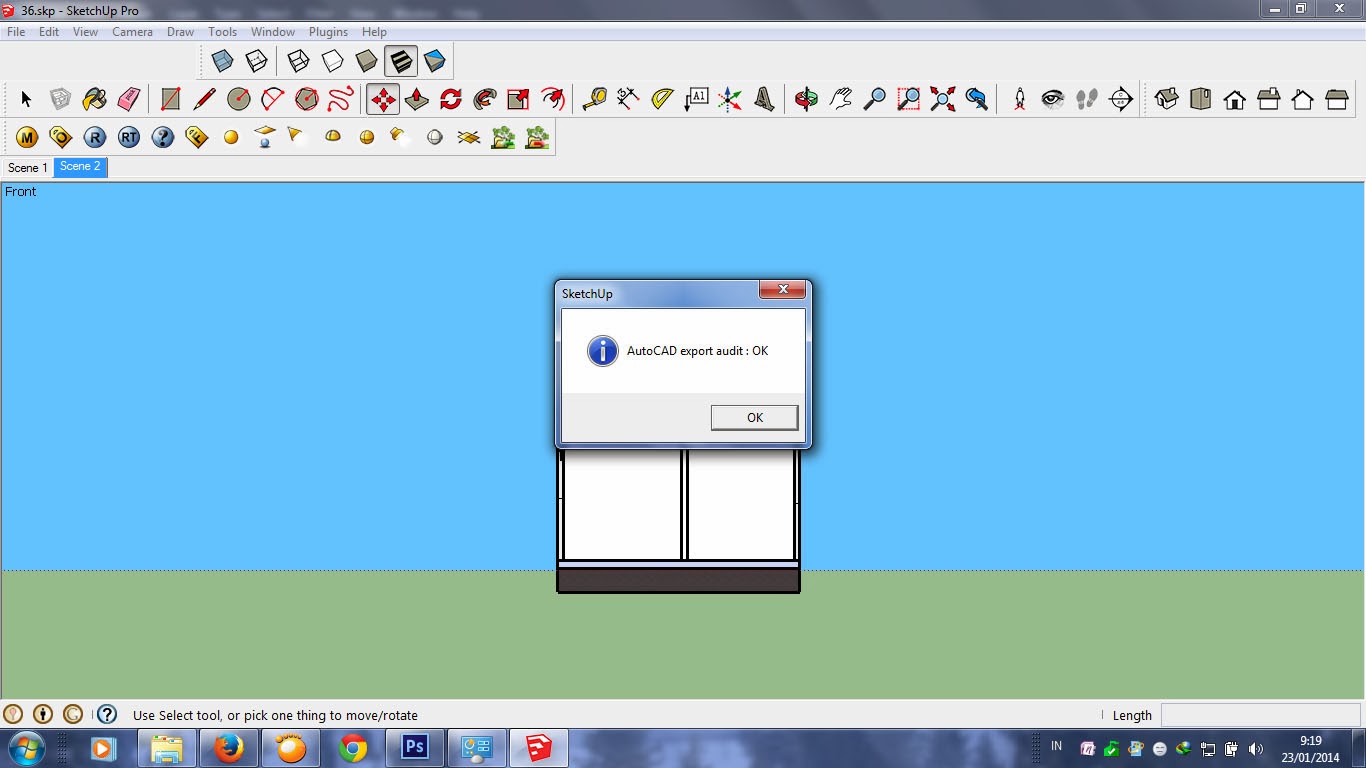Select the Position Camera tool
1366x768 pixels.
pos(1019,99)
